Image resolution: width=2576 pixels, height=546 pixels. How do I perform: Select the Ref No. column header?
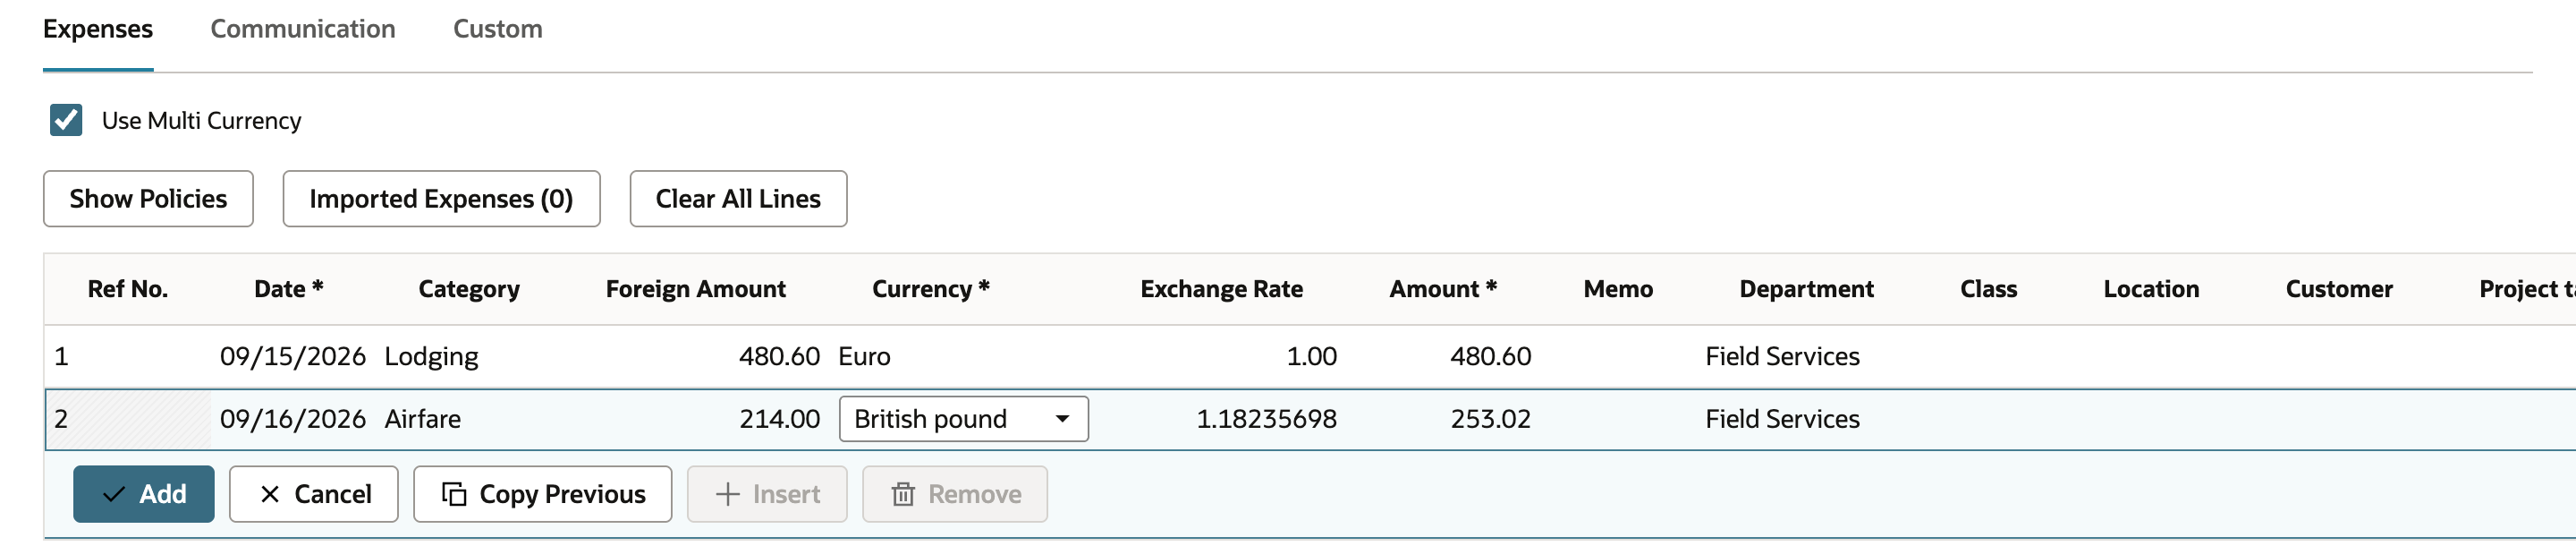128,289
